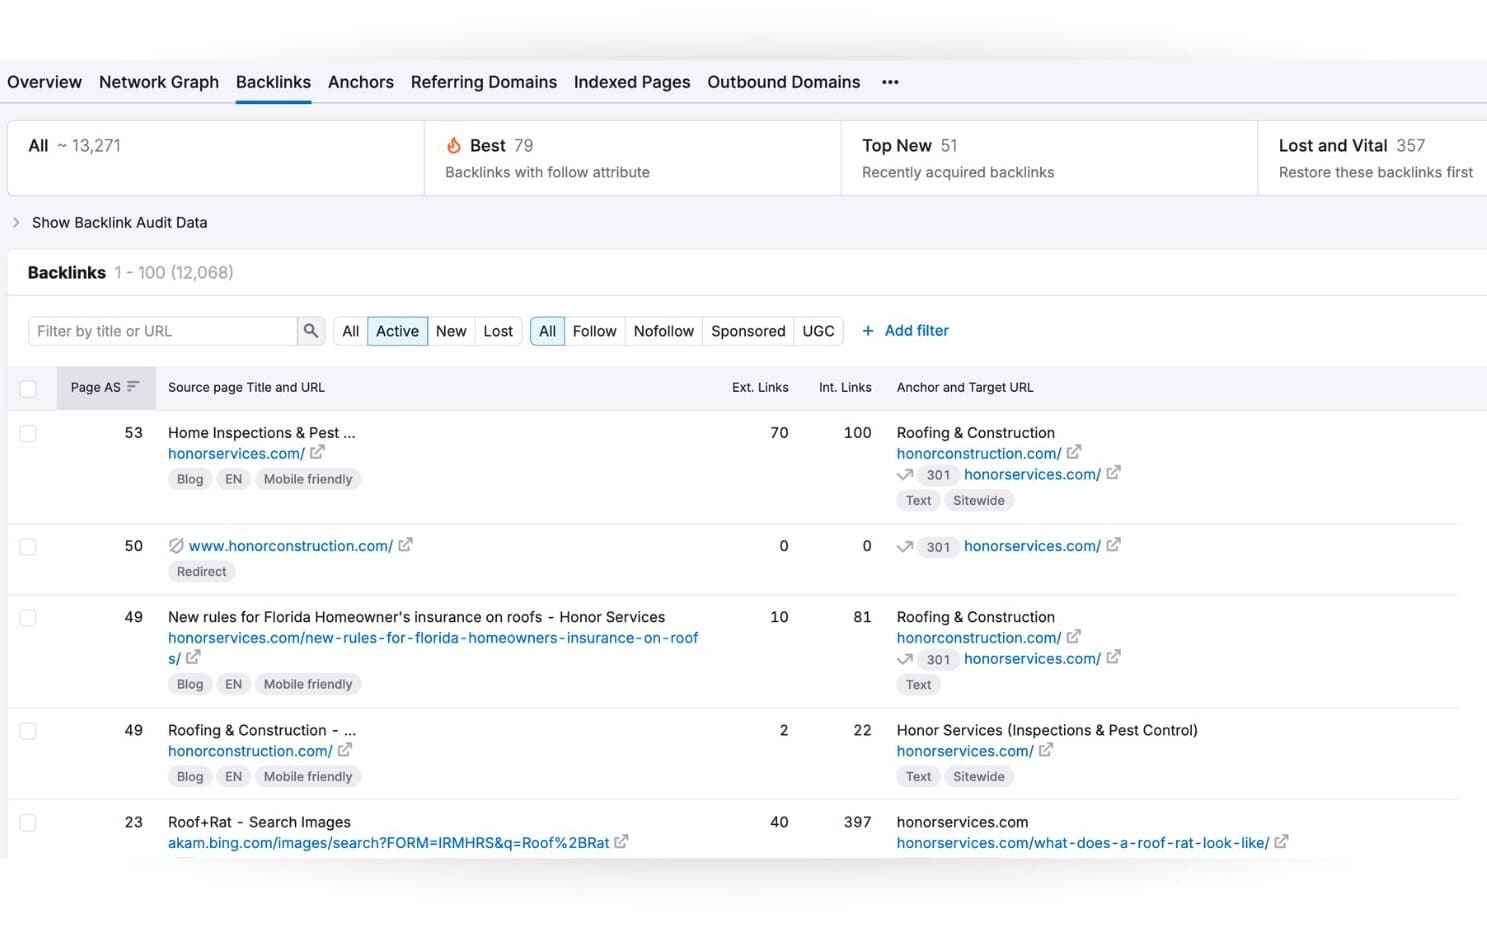Filter by Sponsored attribute

pyautogui.click(x=748, y=331)
